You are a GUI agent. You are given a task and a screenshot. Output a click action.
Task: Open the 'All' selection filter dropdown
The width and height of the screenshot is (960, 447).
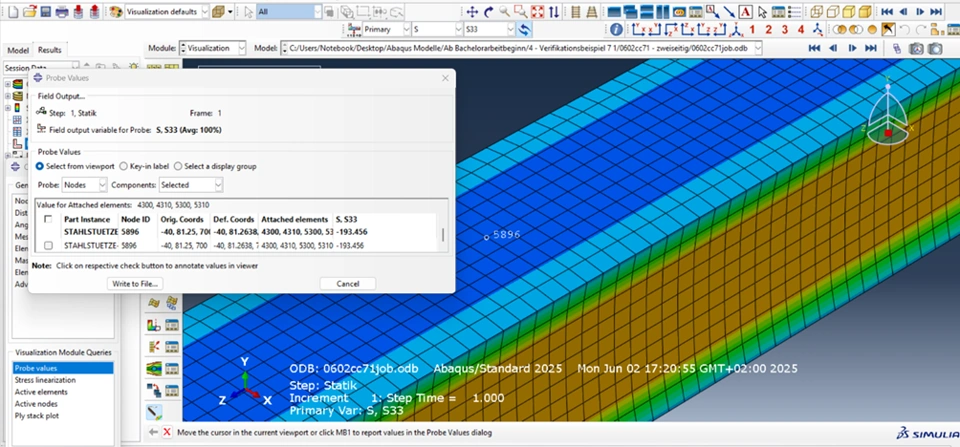point(289,12)
